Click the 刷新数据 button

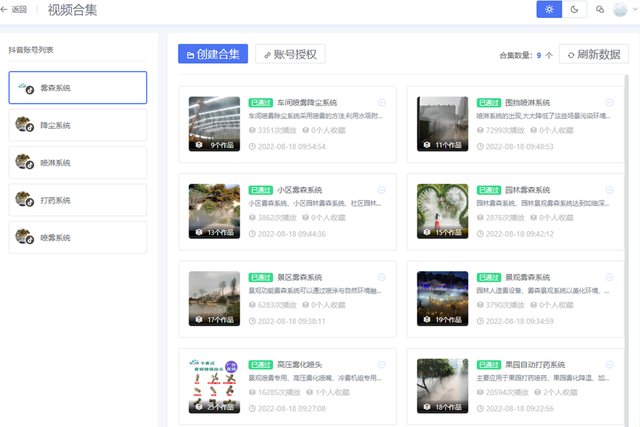tap(594, 54)
